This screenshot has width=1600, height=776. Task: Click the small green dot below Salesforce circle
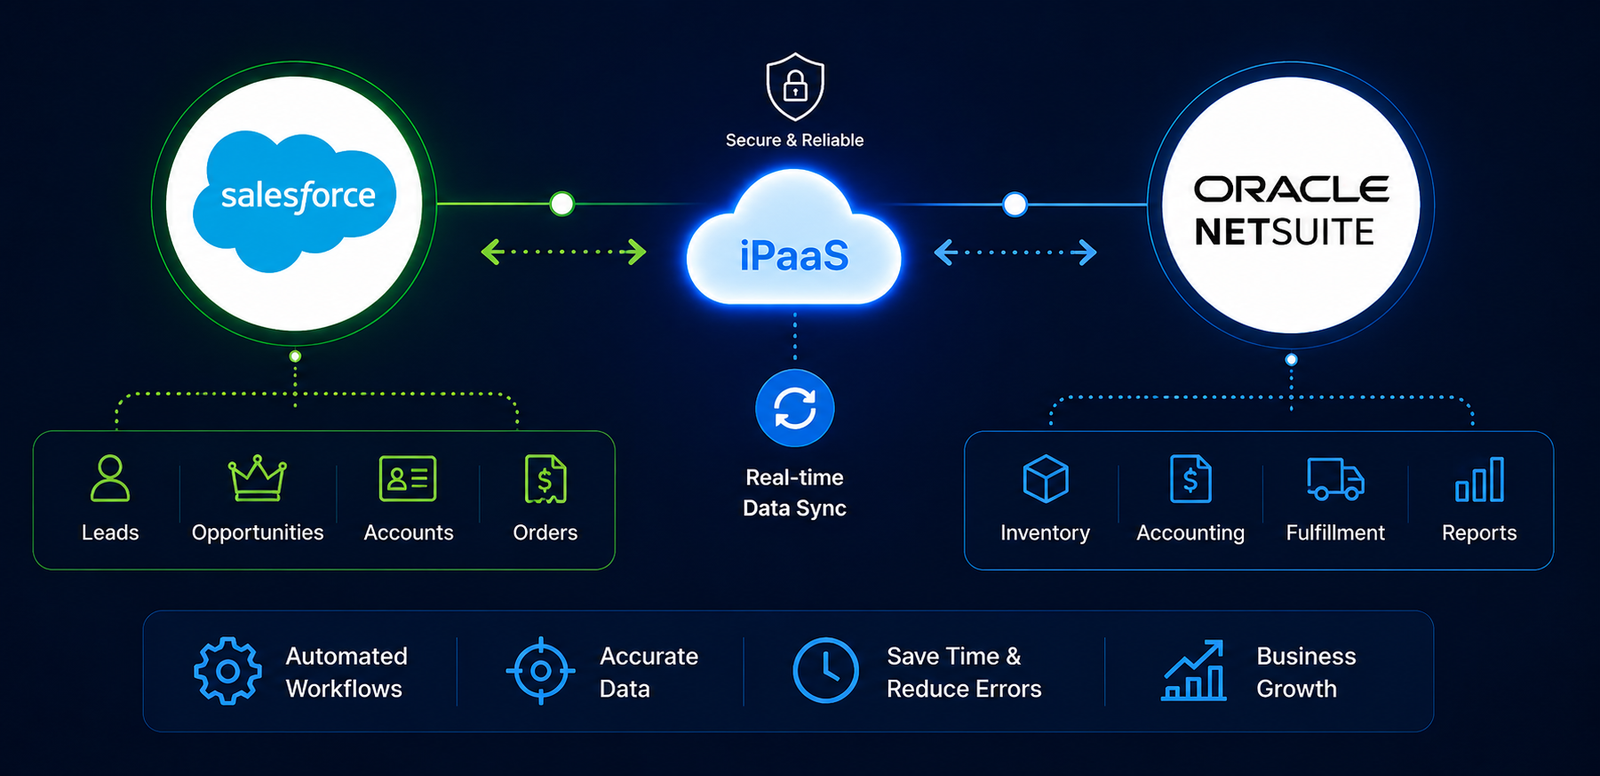point(295,356)
